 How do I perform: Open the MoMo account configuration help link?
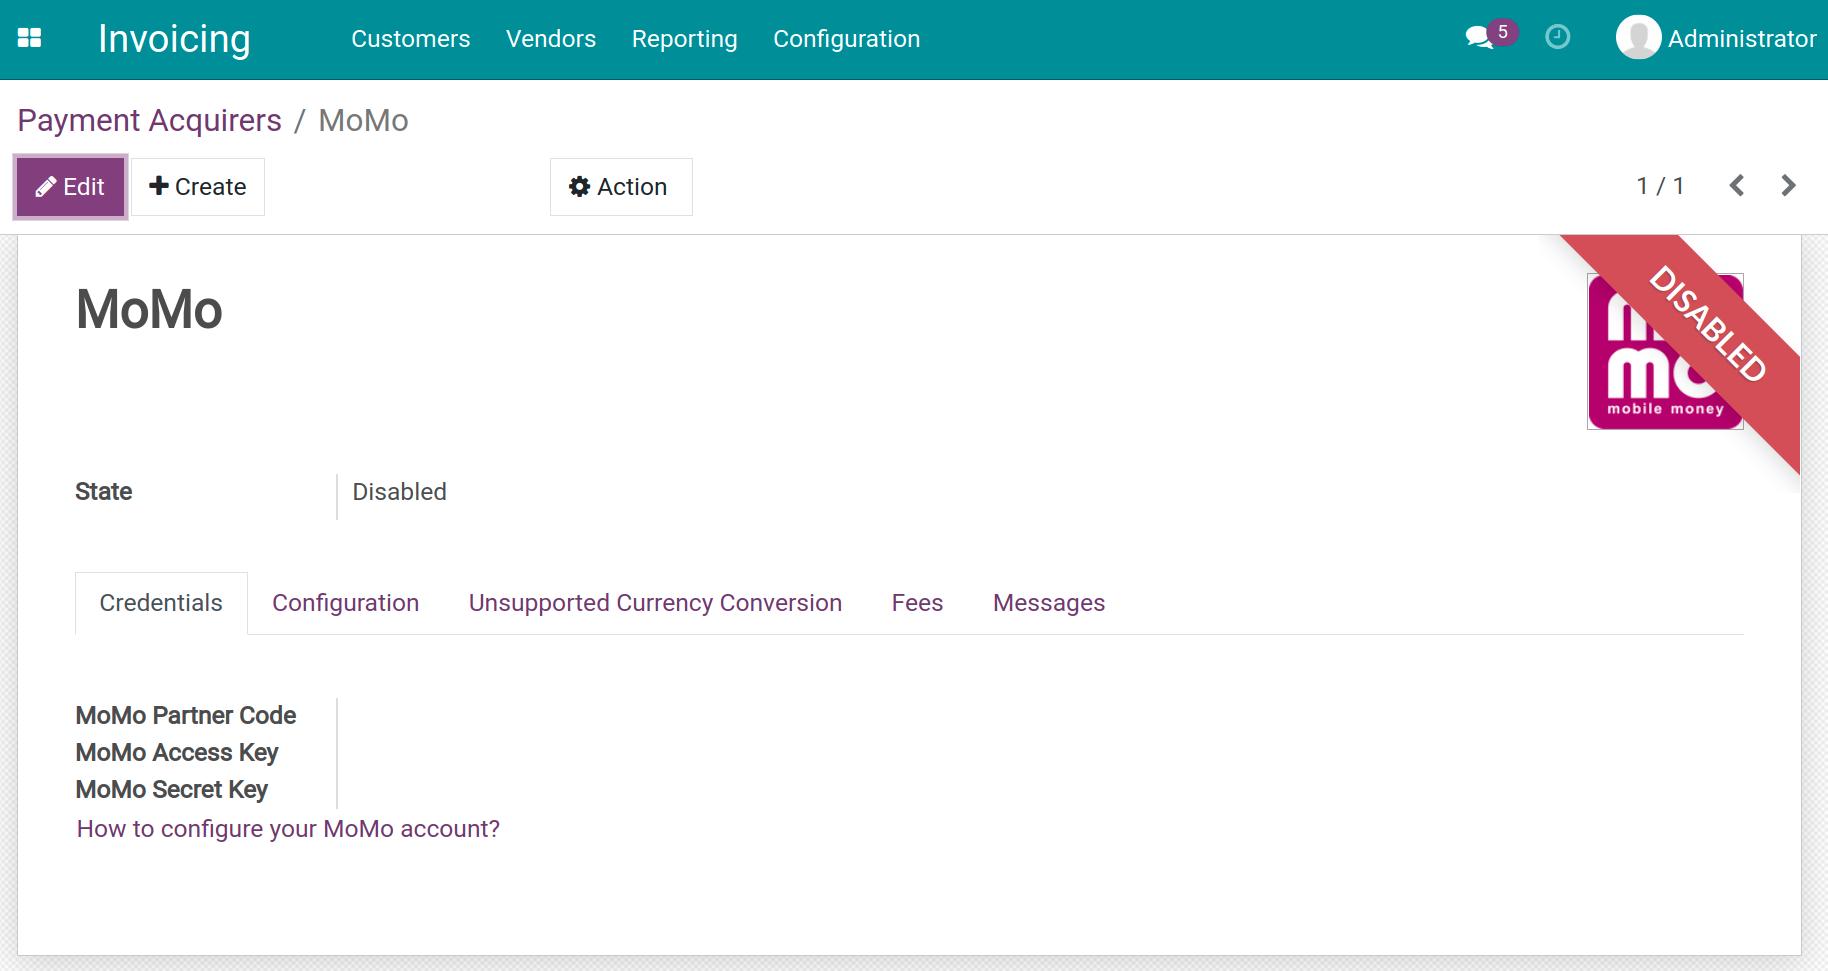288,828
